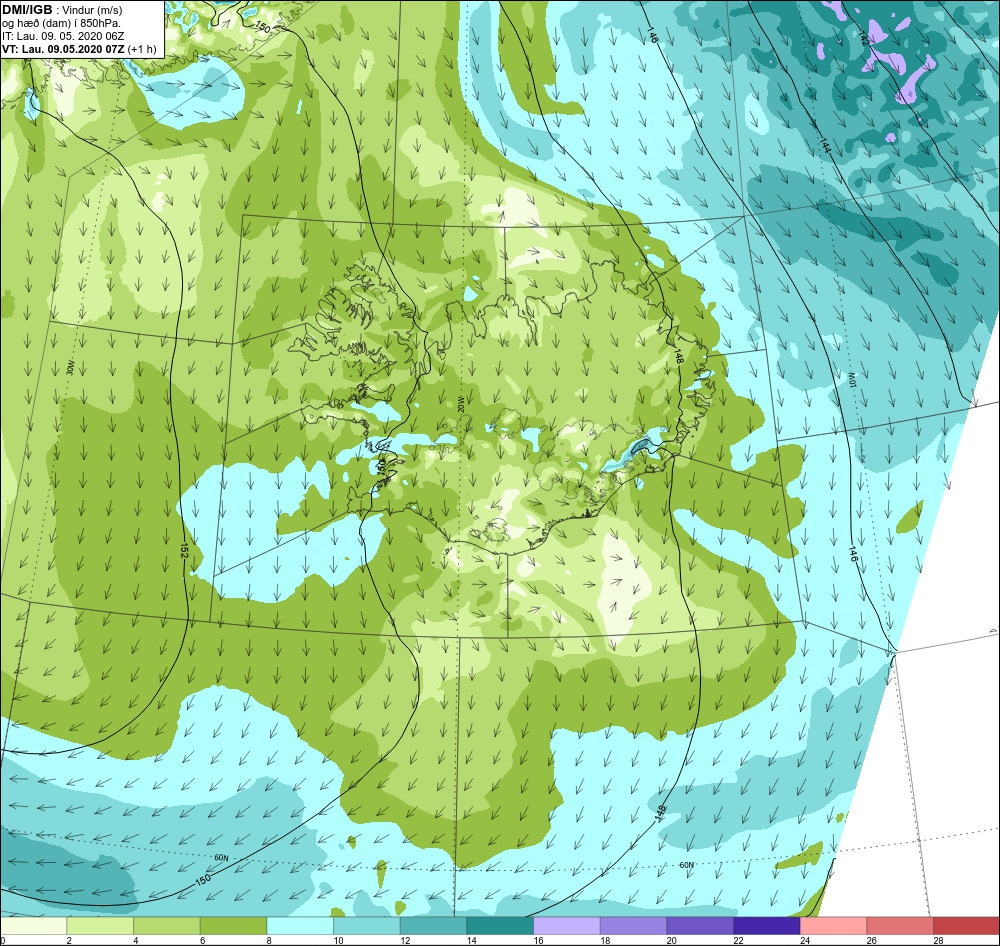
Task: Click the red legend swatch above 28 m/s
Action: (x=966, y=926)
